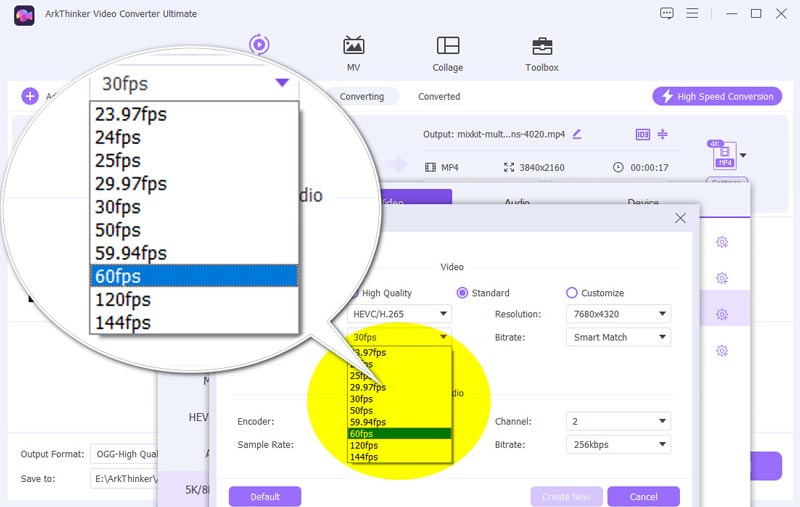Click the High Speed Conversion button
The image size is (800, 507).
(x=717, y=96)
